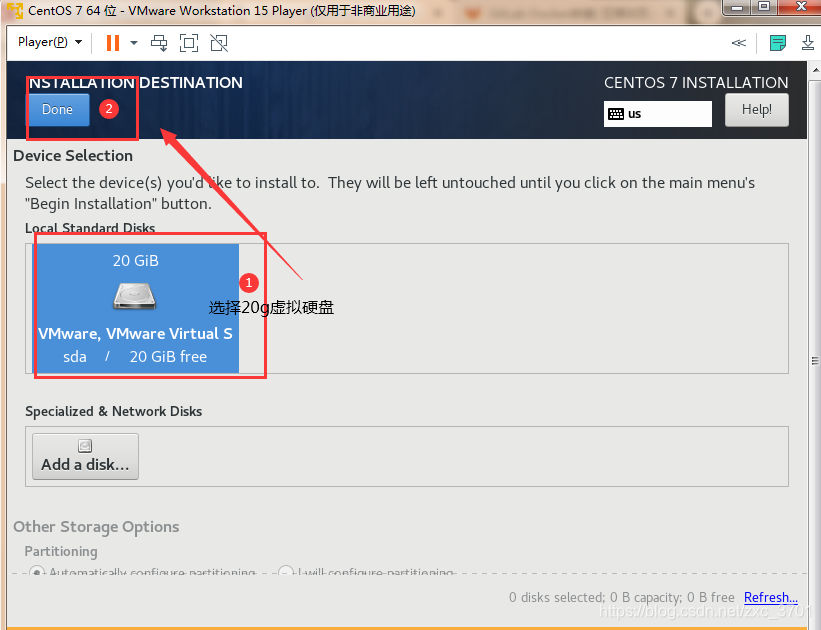Click the 'CENTOS 7 INSTALLATION' title
821x630 pixels.
pyautogui.click(x=696, y=82)
